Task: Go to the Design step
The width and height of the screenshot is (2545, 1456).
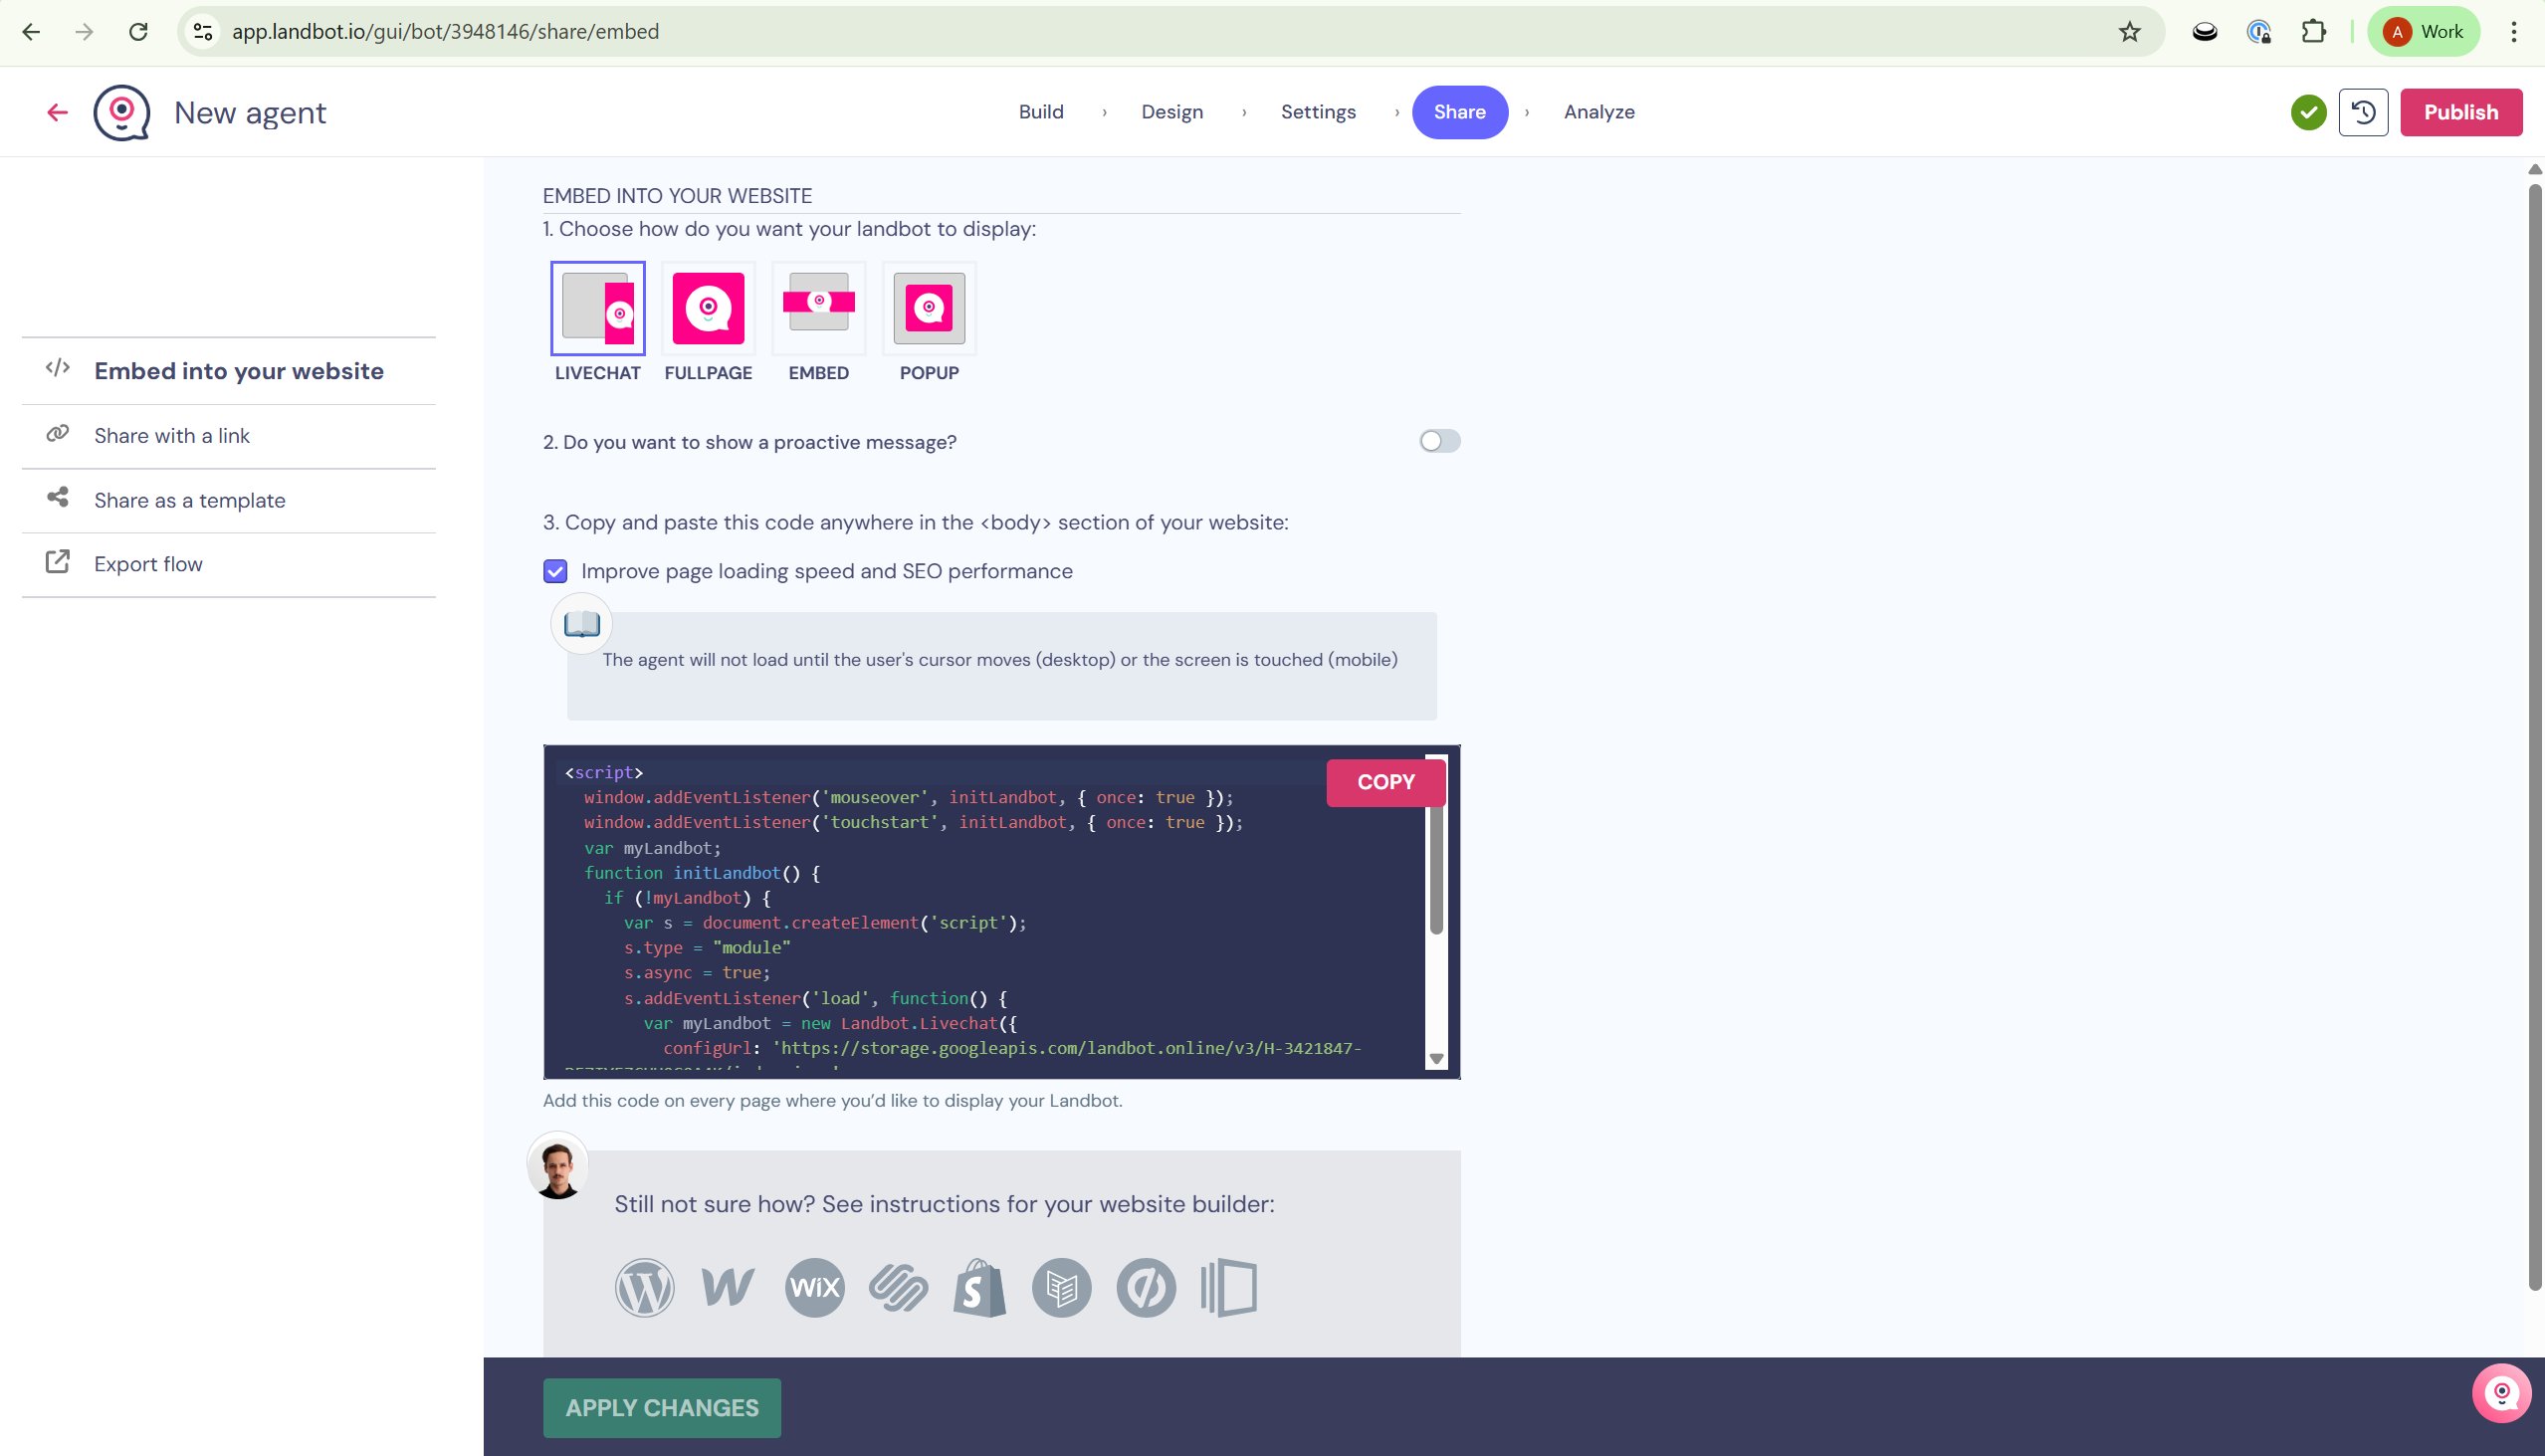Action: [1172, 112]
